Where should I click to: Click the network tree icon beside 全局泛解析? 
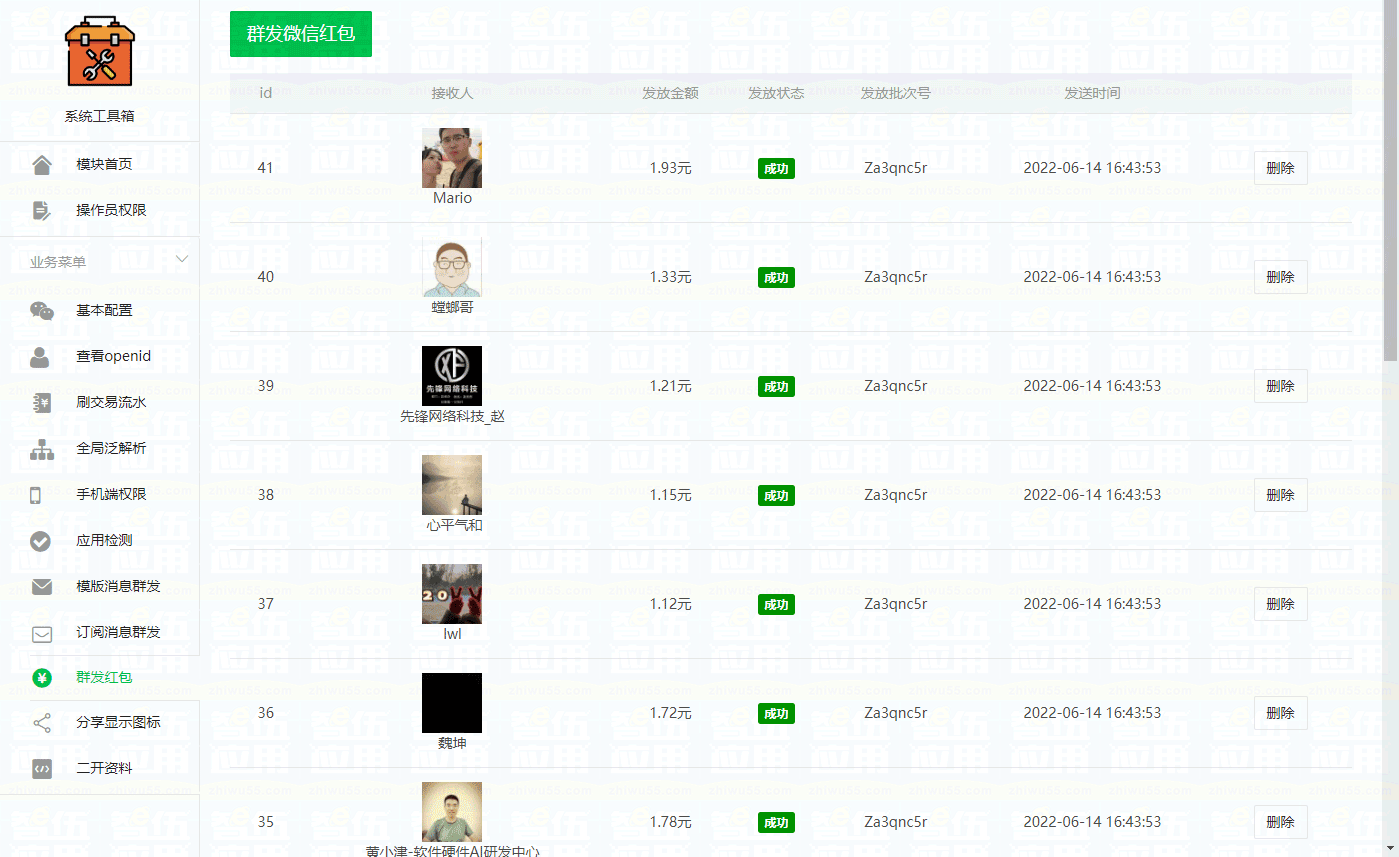coord(41,449)
